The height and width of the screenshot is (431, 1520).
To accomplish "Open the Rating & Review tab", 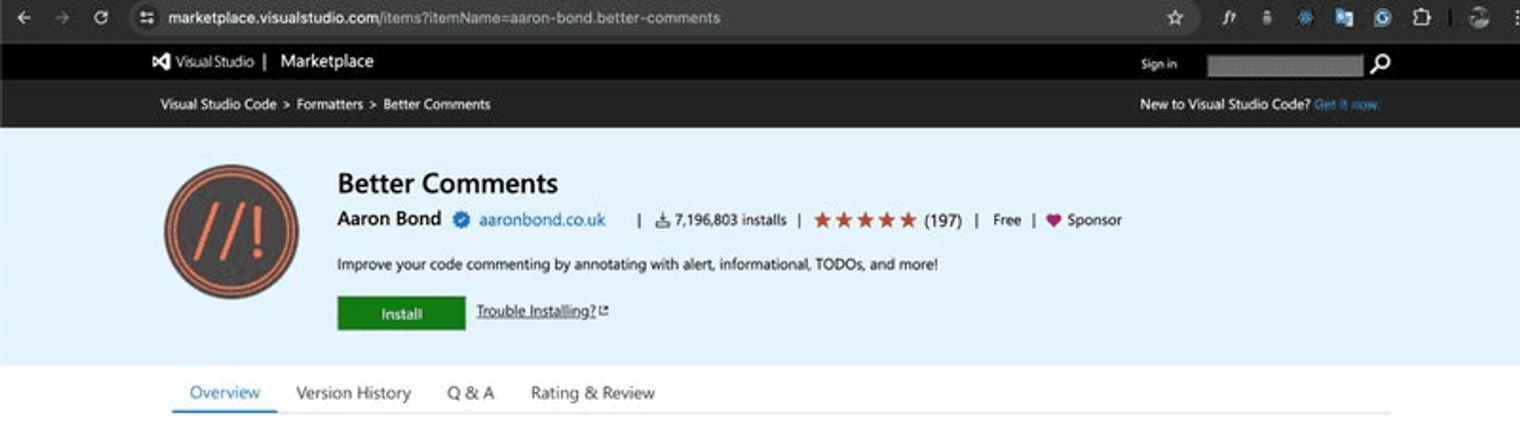I will click(593, 393).
